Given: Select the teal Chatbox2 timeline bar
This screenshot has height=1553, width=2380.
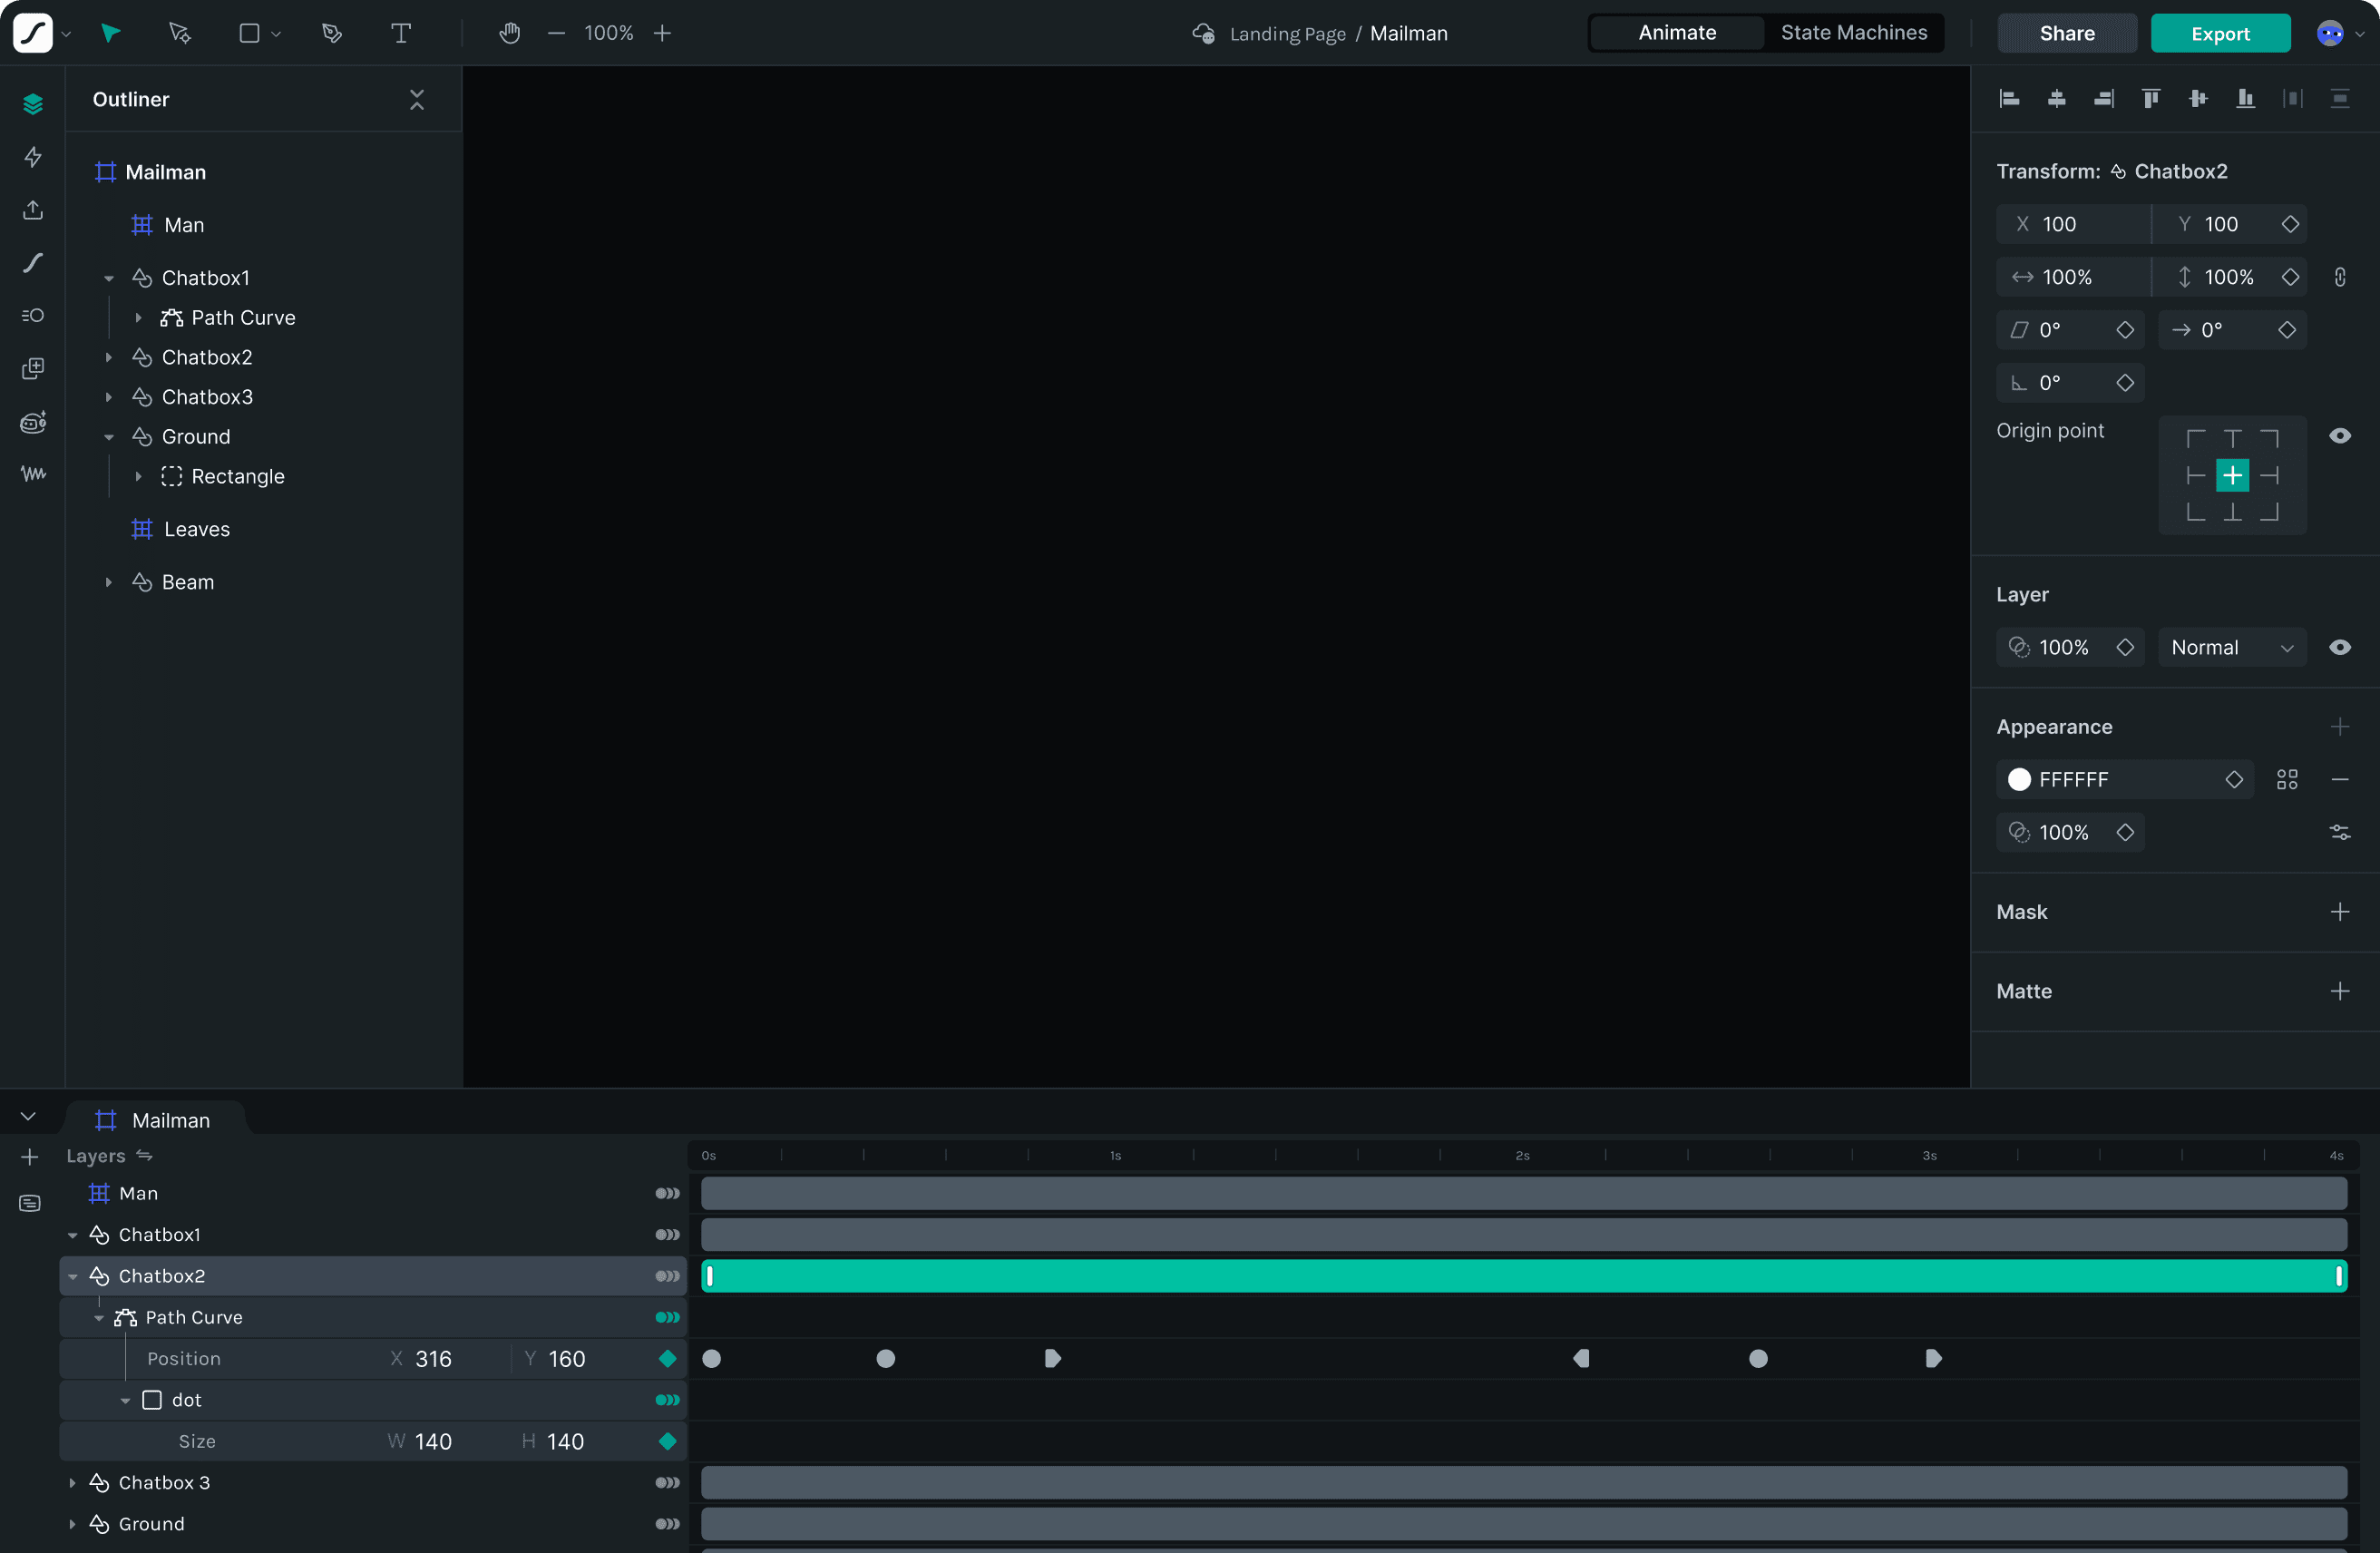Looking at the screenshot, I should [1523, 1277].
